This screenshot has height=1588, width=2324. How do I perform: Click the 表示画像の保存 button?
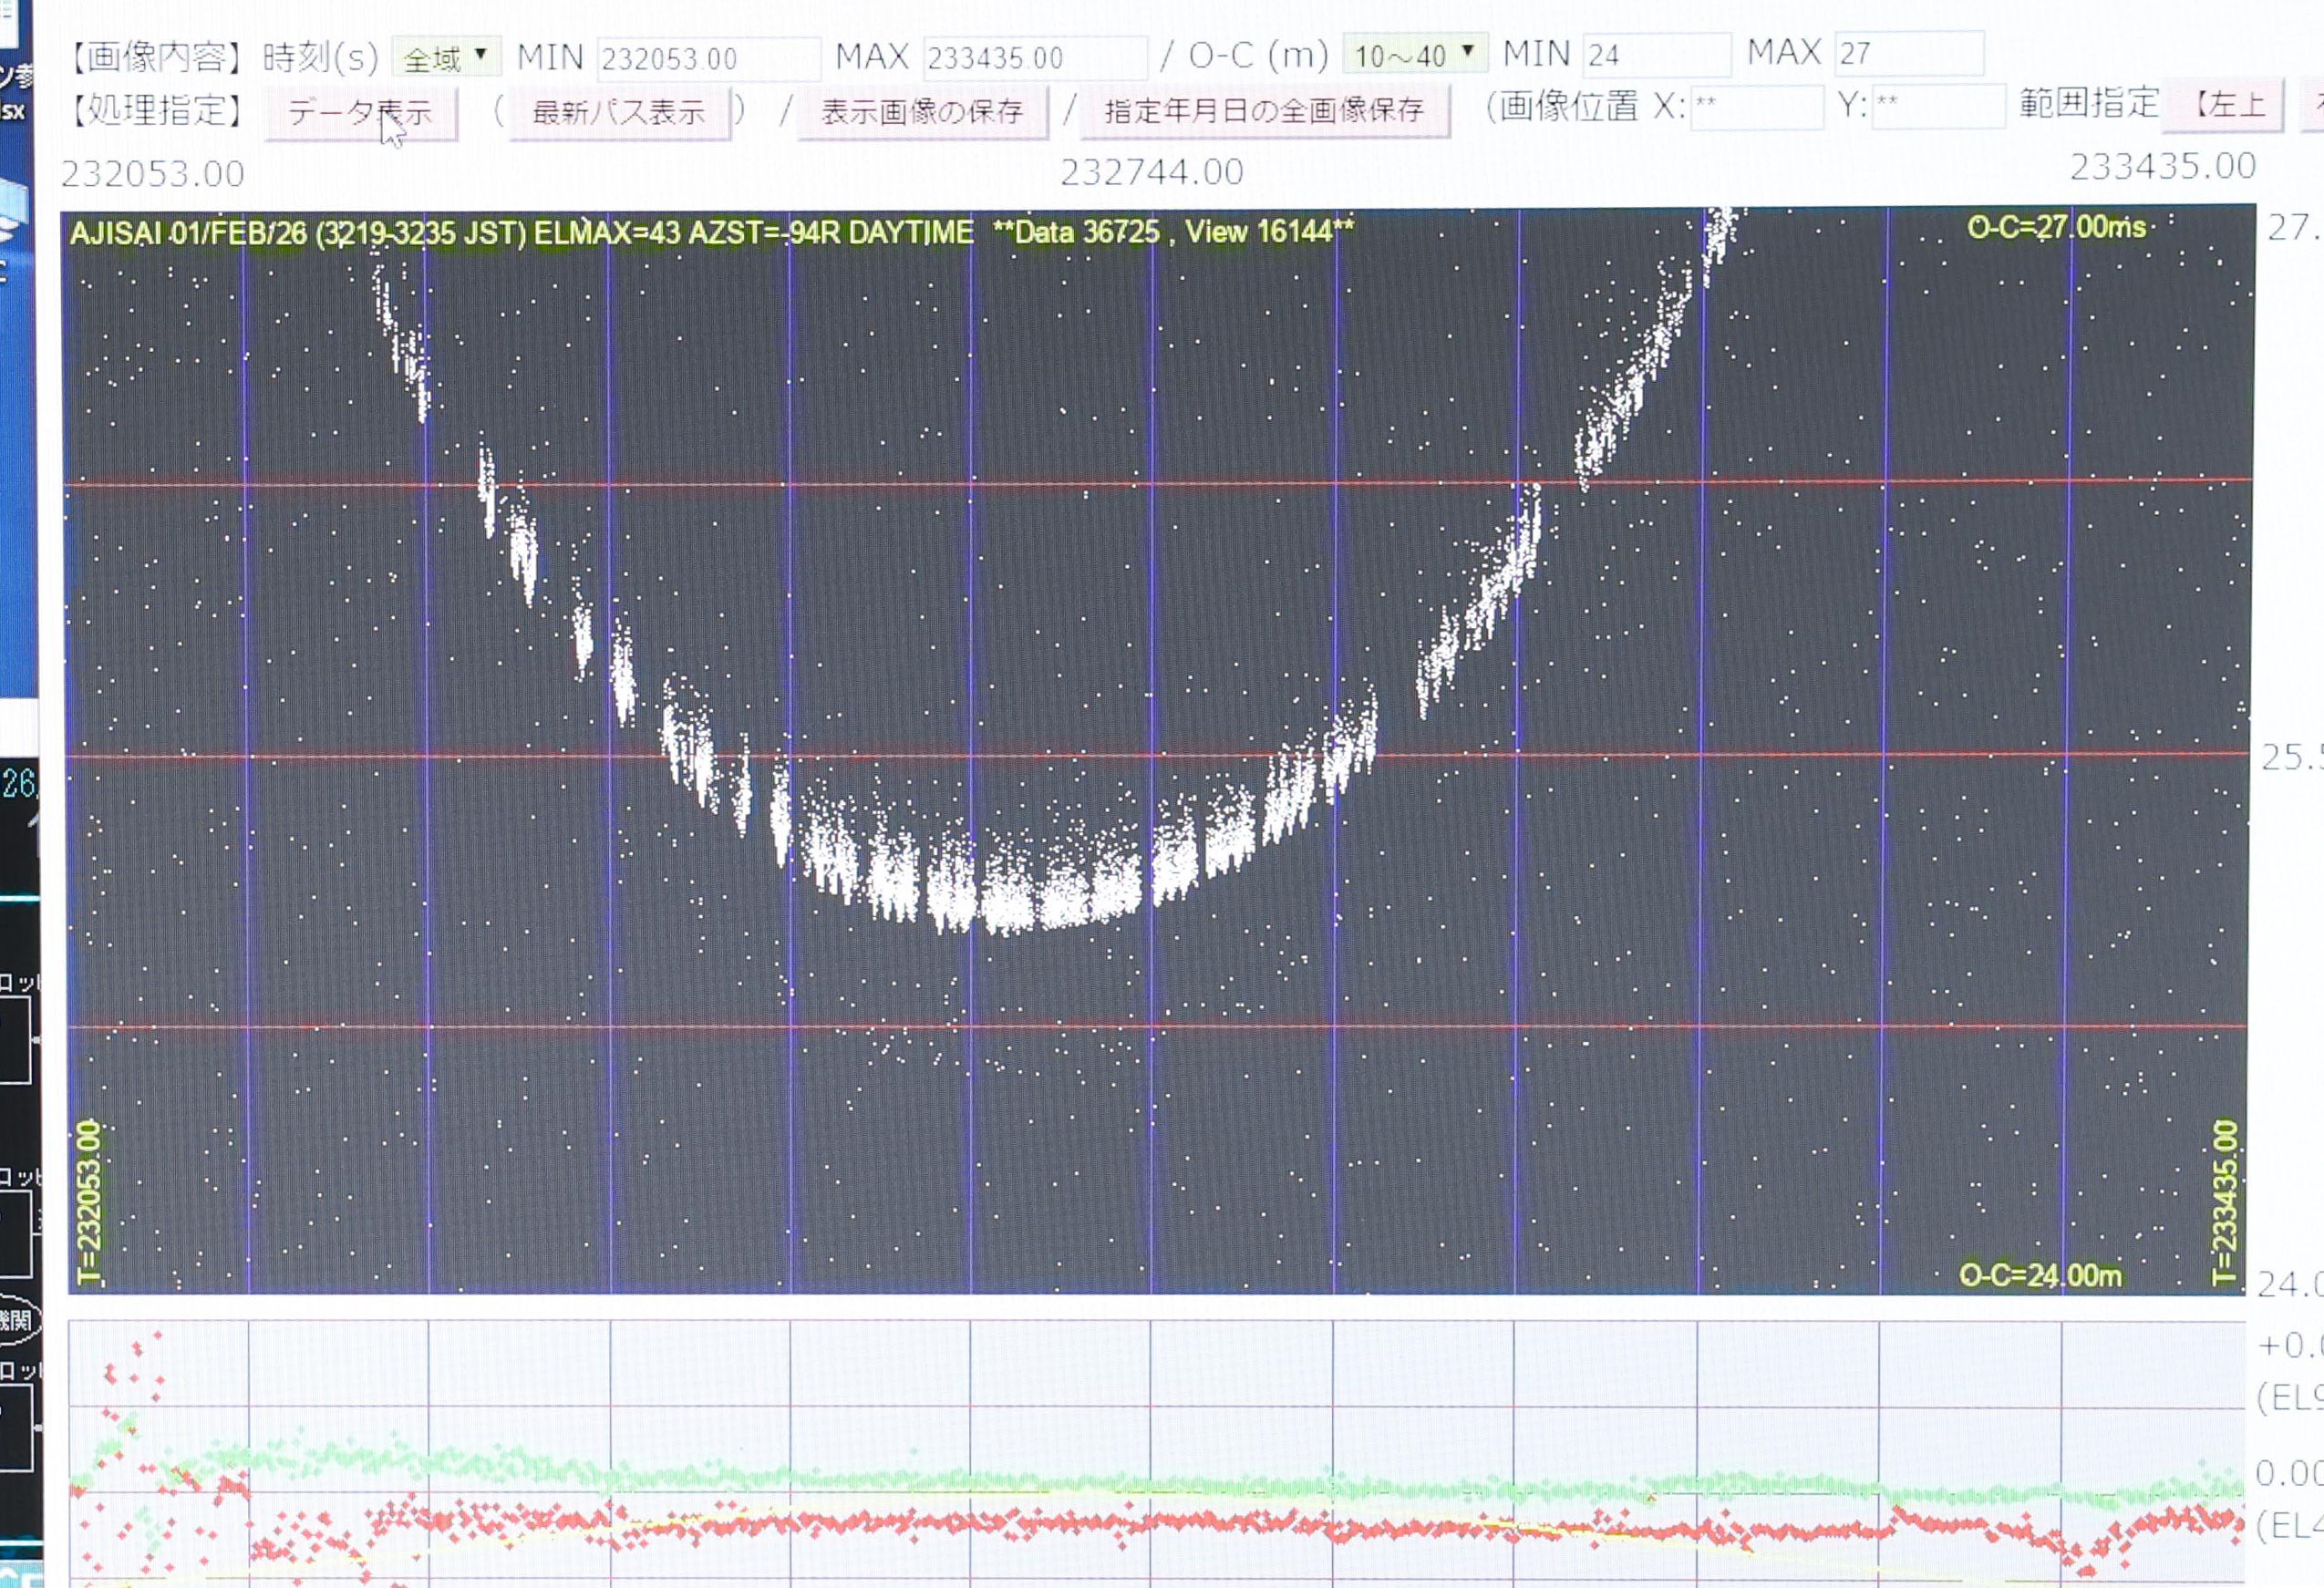tap(922, 110)
